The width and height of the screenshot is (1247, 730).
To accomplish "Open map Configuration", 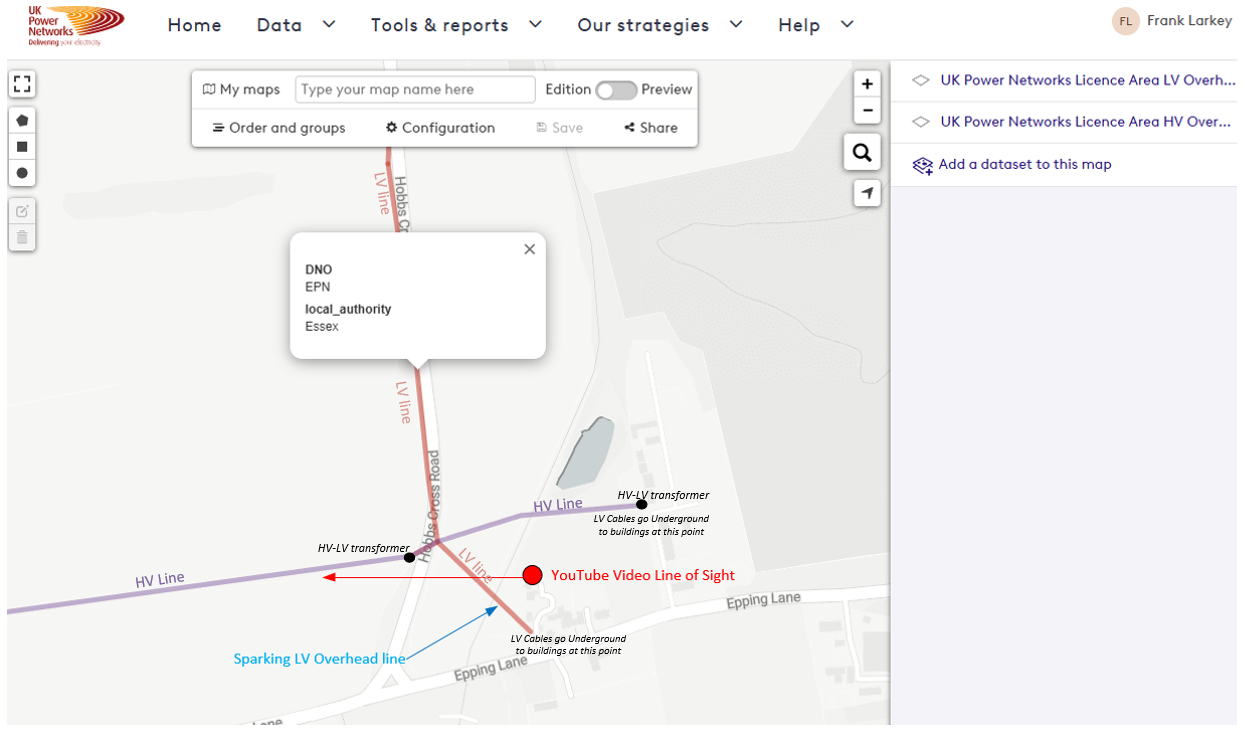I will point(440,128).
